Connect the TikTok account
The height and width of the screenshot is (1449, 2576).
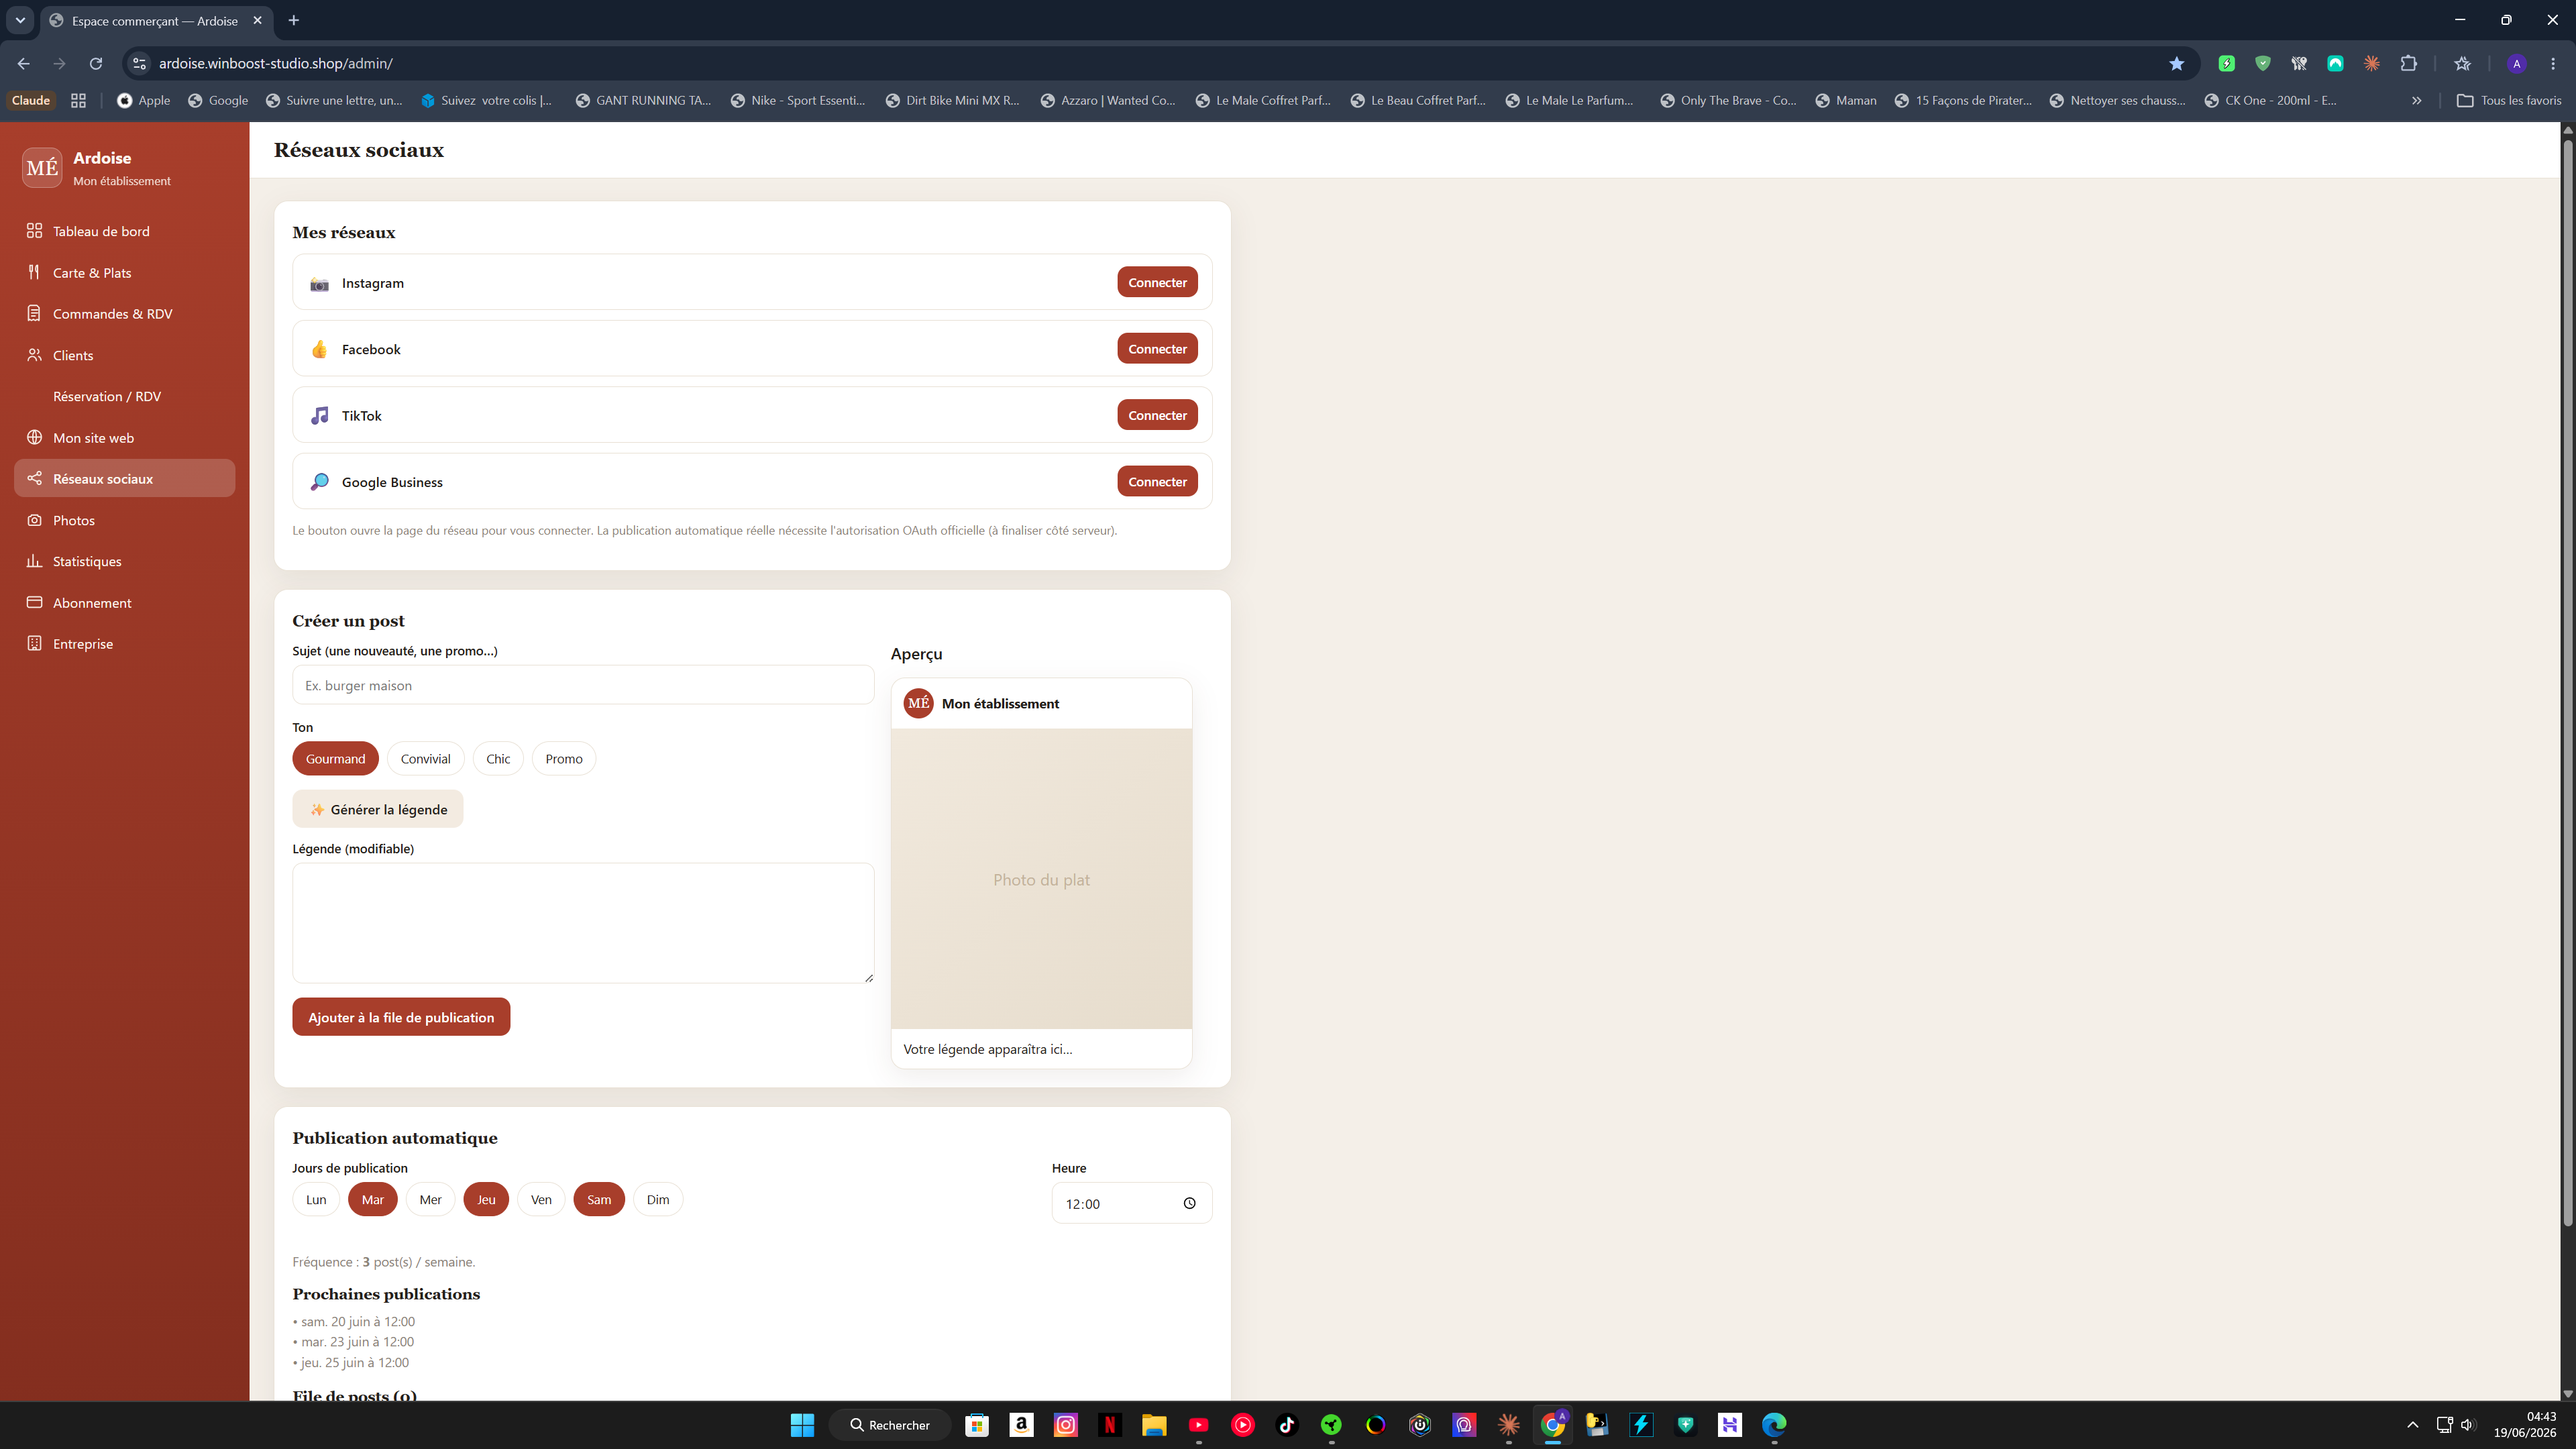point(1157,415)
